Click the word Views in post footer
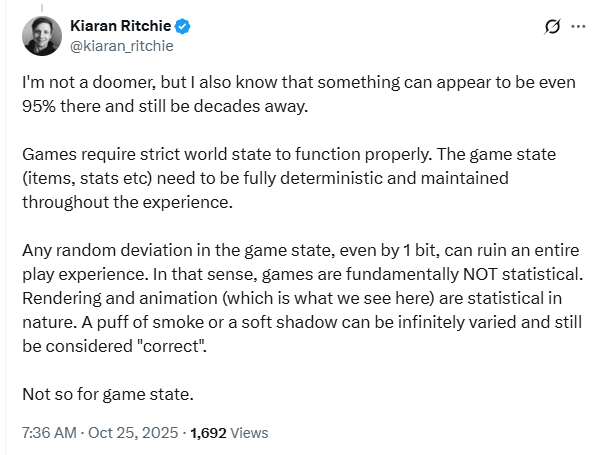 250,433
